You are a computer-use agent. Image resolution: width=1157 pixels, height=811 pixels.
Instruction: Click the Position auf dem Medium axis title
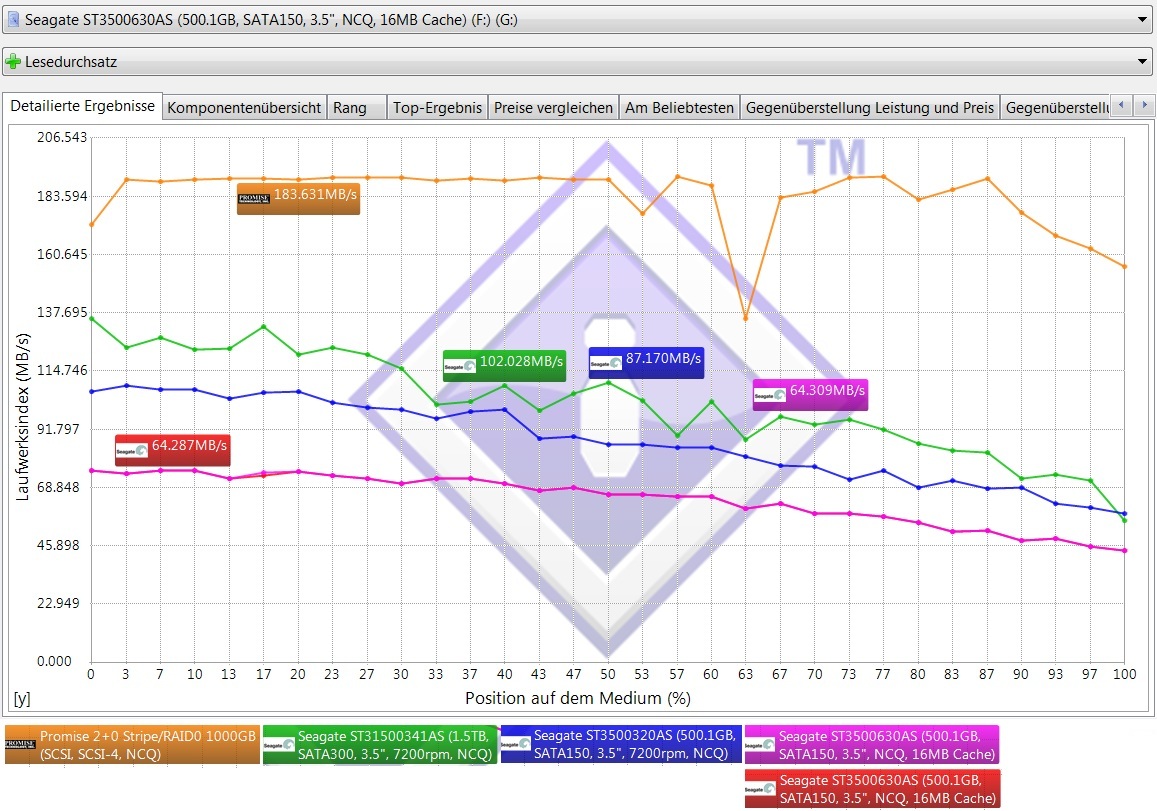click(578, 698)
